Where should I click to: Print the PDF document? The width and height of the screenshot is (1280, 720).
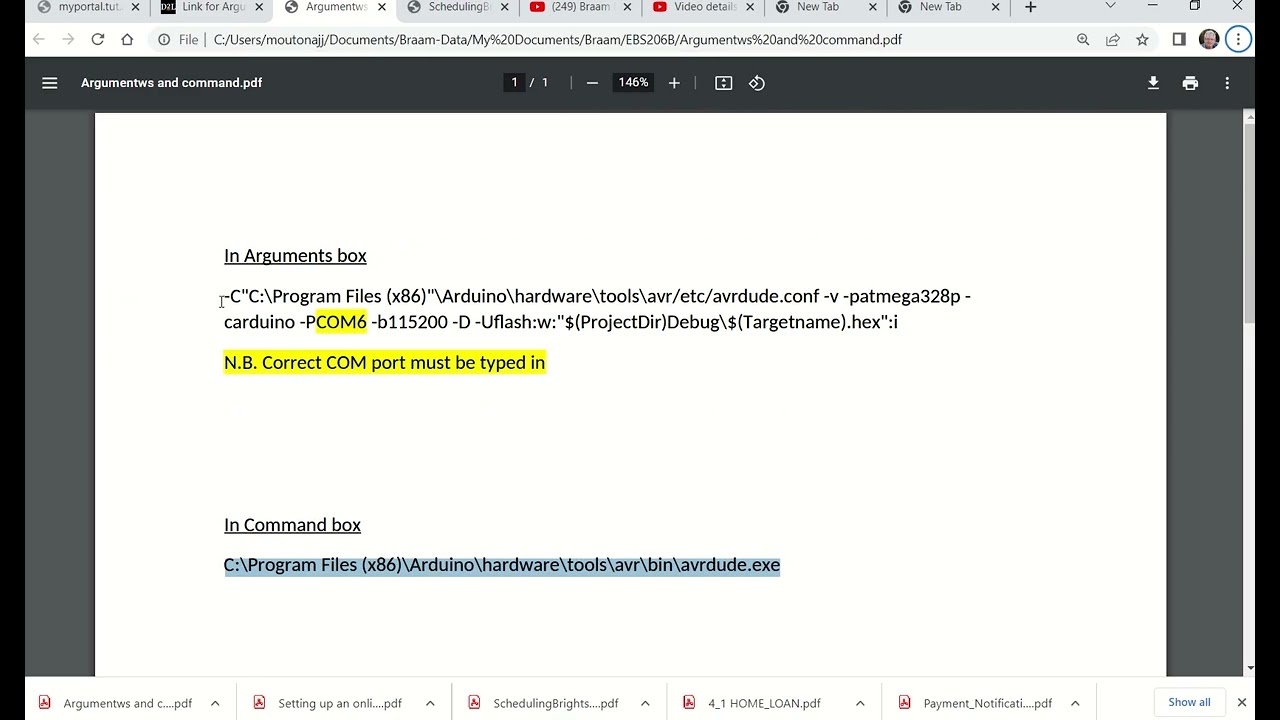click(x=1190, y=83)
